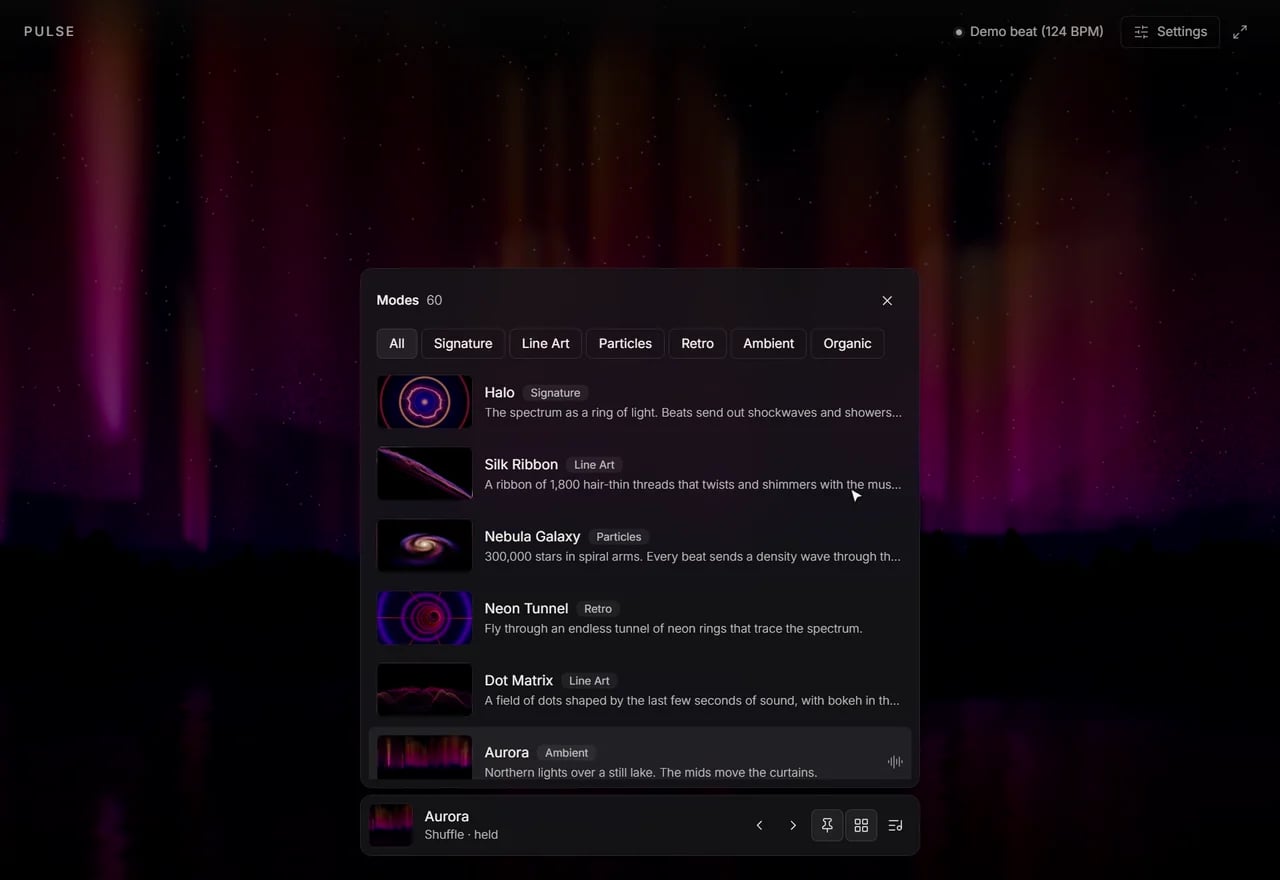1280x880 pixels.
Task: Open the Neon Tunnel thumbnail
Action: [425, 618]
